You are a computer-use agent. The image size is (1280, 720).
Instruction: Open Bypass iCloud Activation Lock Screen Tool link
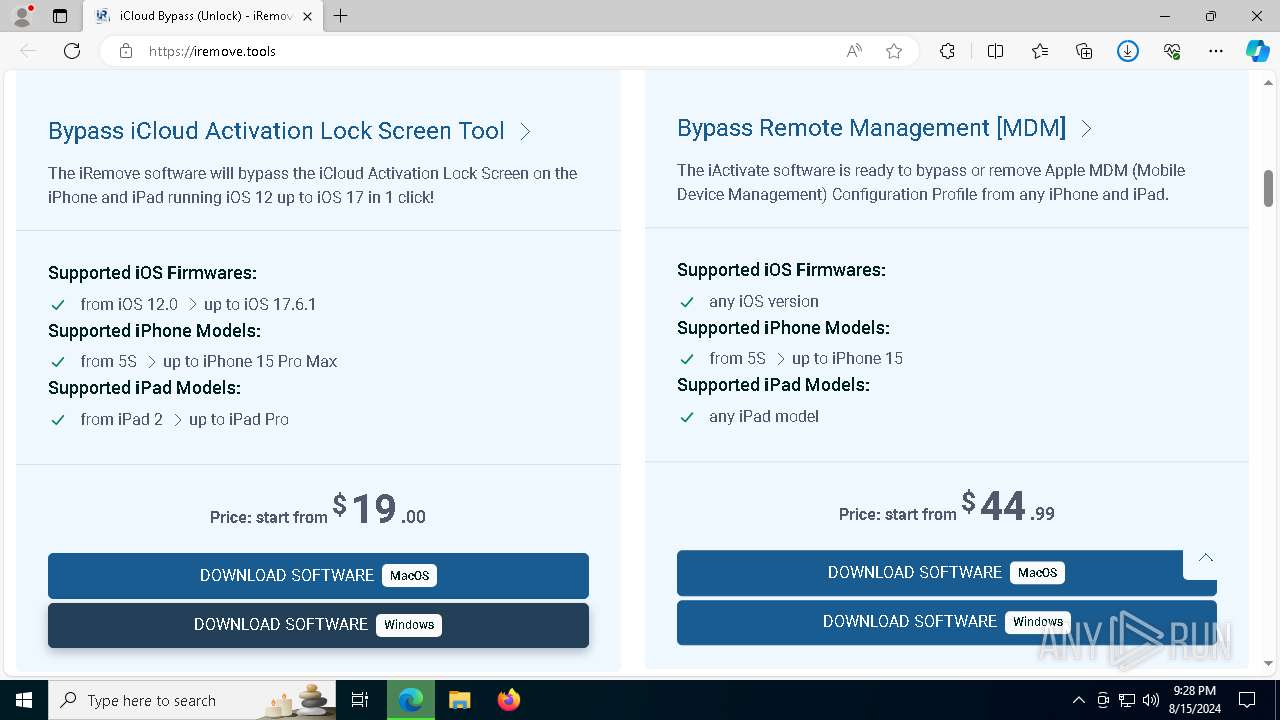coord(276,131)
